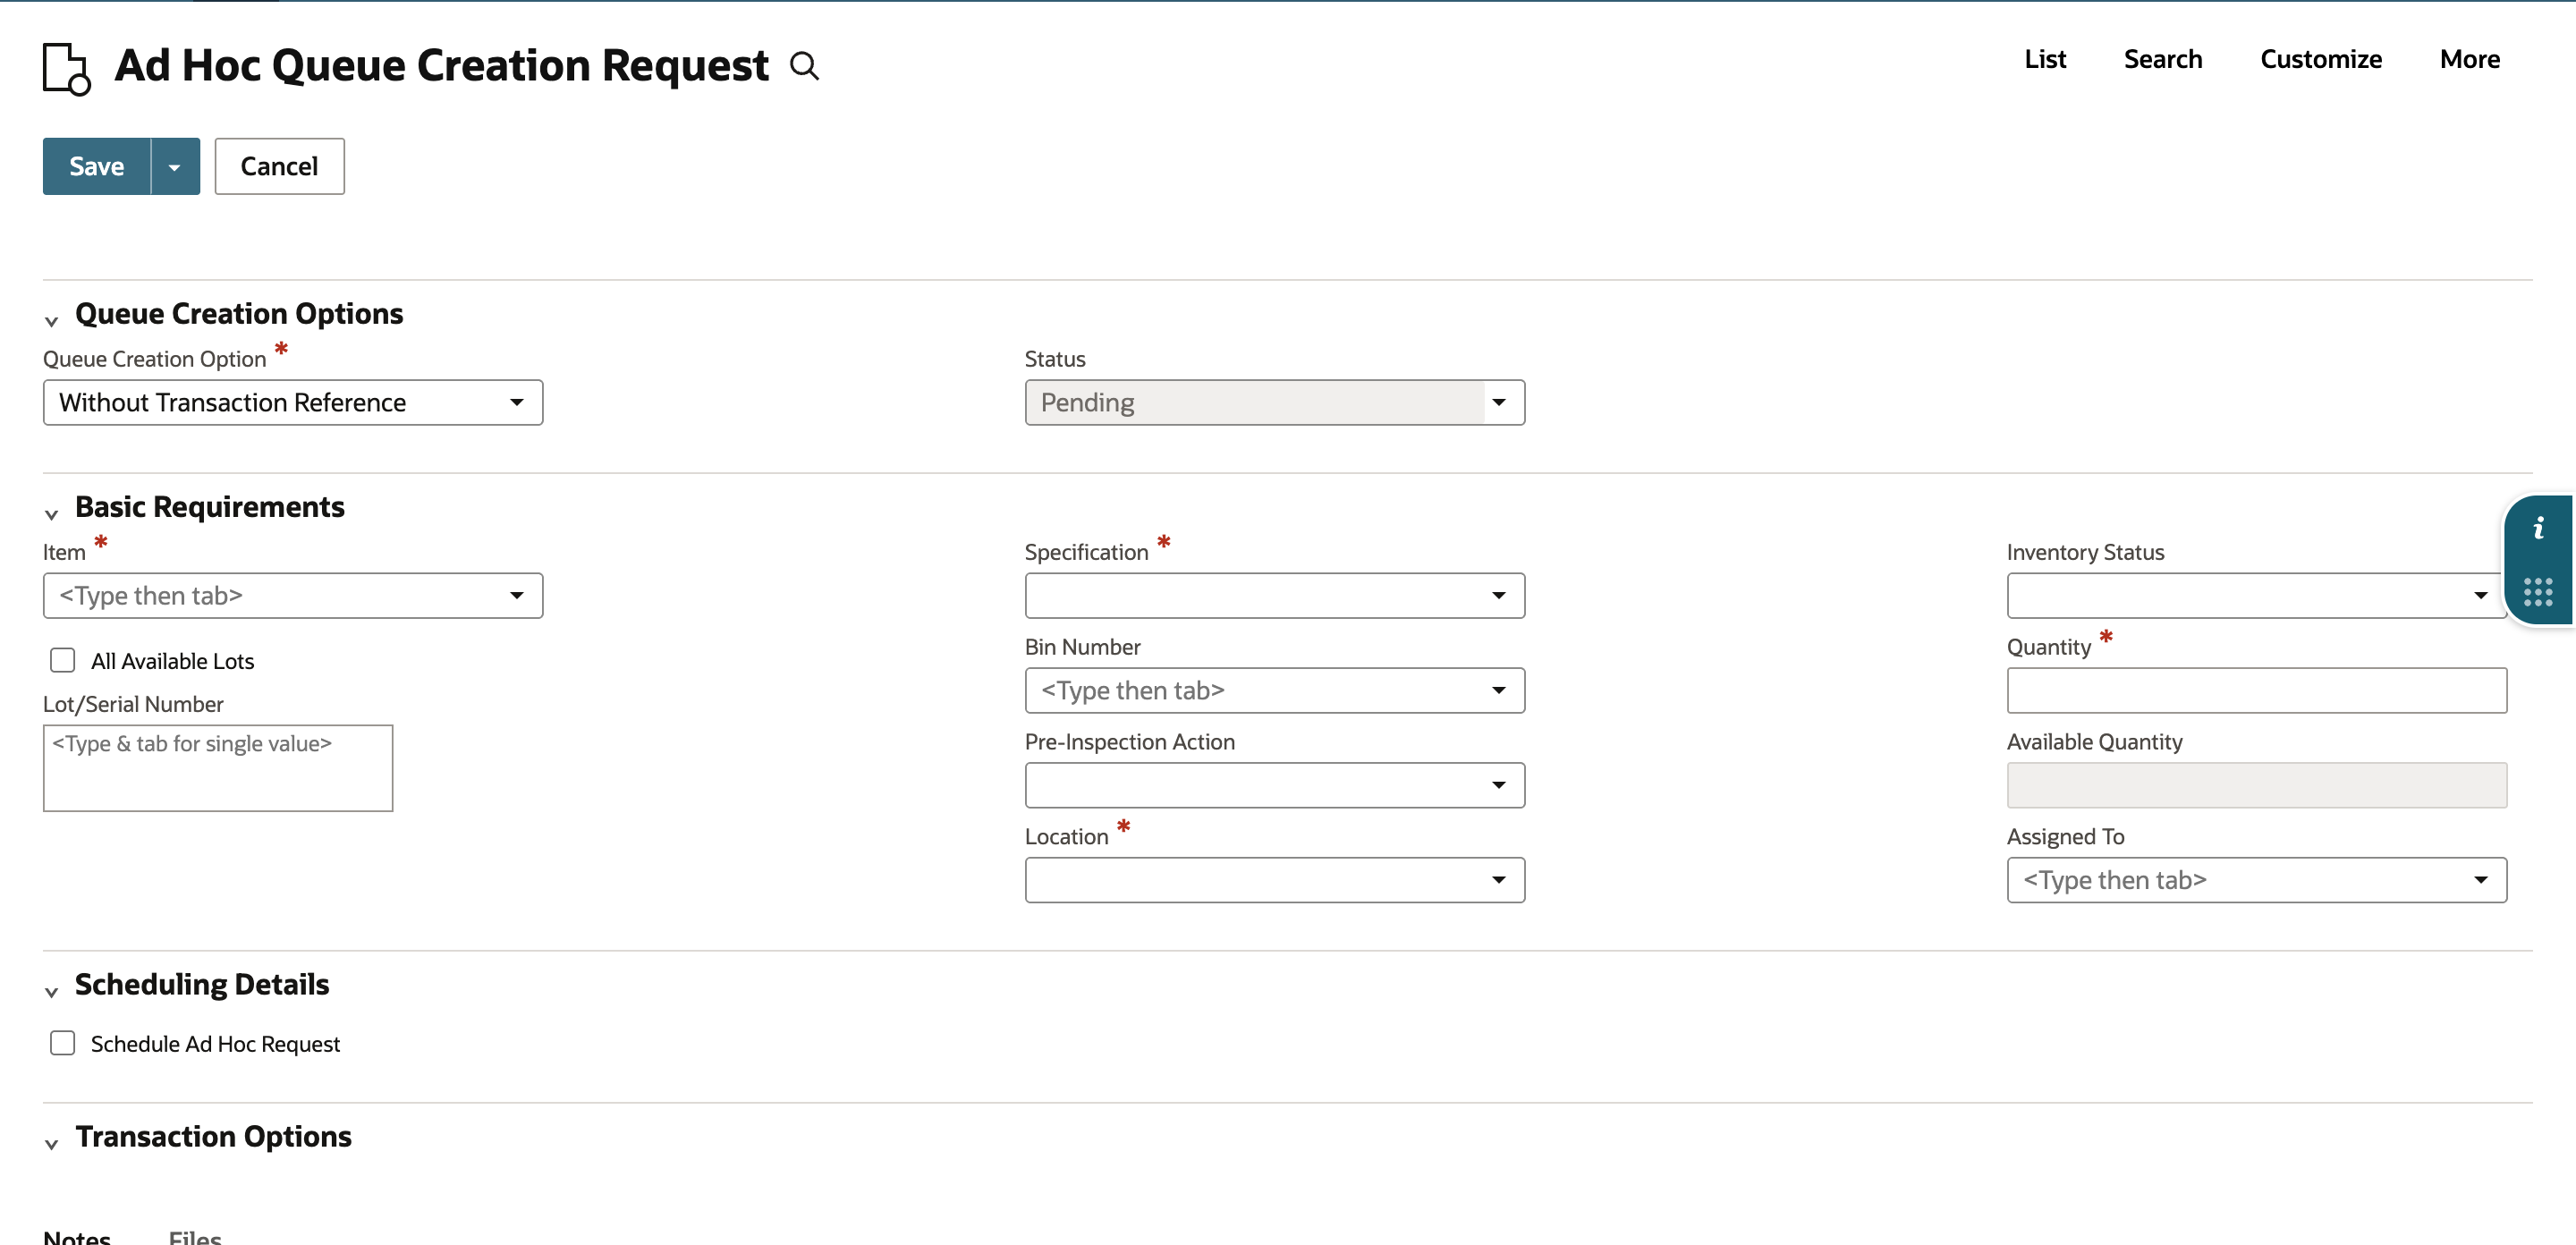The height and width of the screenshot is (1245, 2576).
Task: Open the Save button dropdown arrow
Action: point(175,167)
